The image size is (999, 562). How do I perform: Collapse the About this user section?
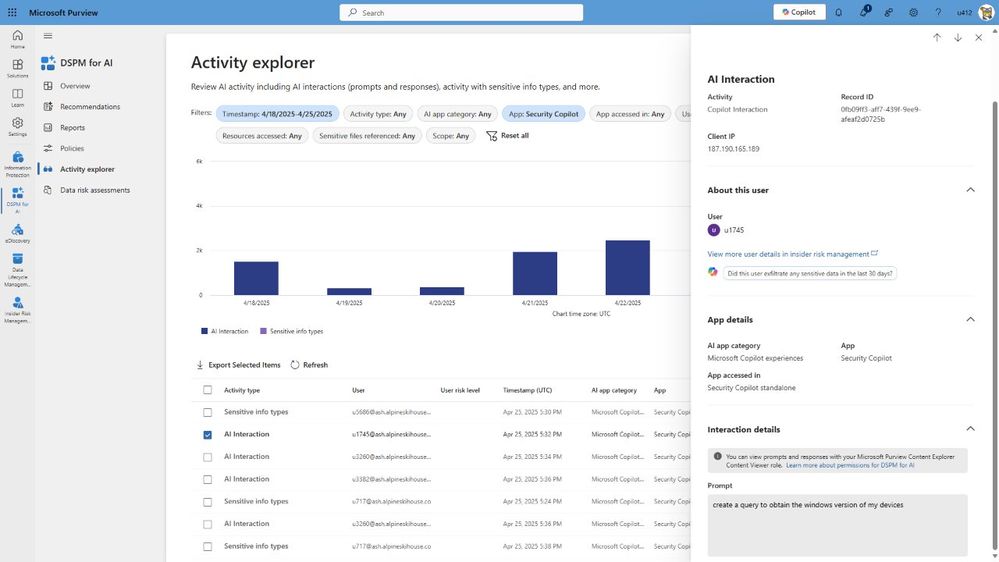click(970, 190)
